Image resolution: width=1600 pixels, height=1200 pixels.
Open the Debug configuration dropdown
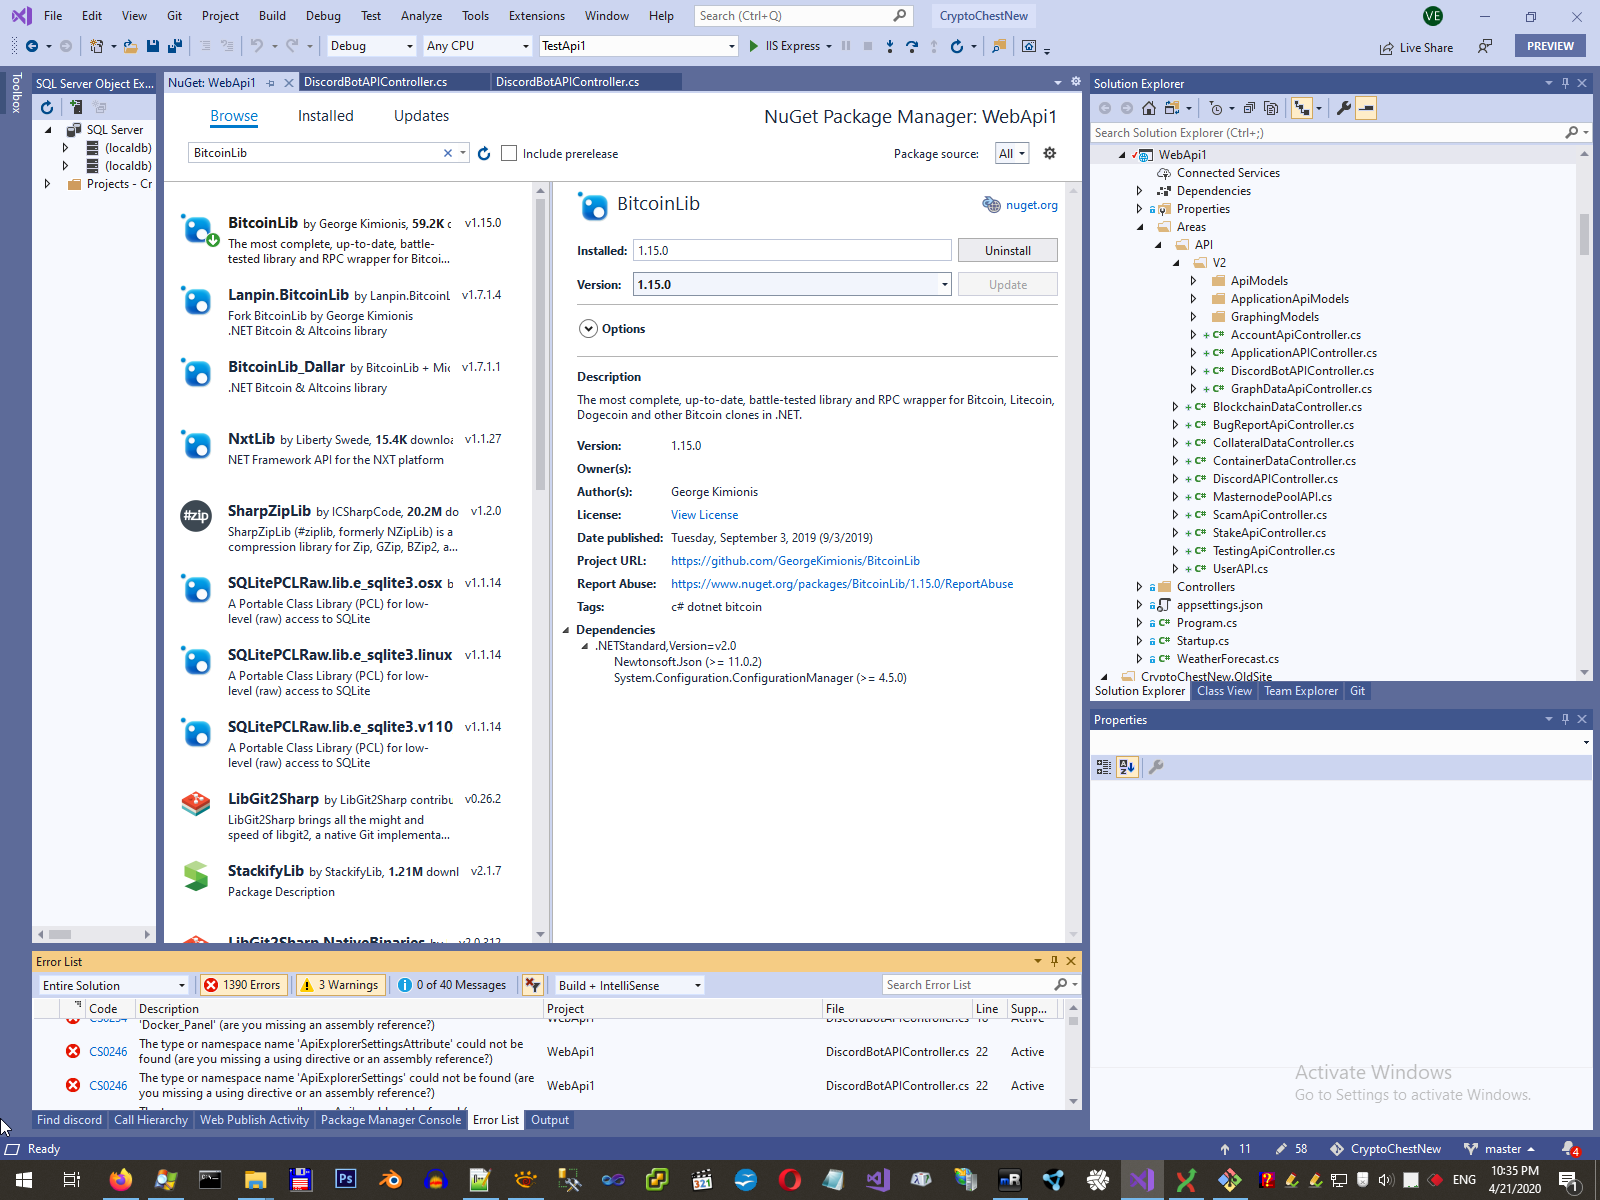click(x=372, y=46)
